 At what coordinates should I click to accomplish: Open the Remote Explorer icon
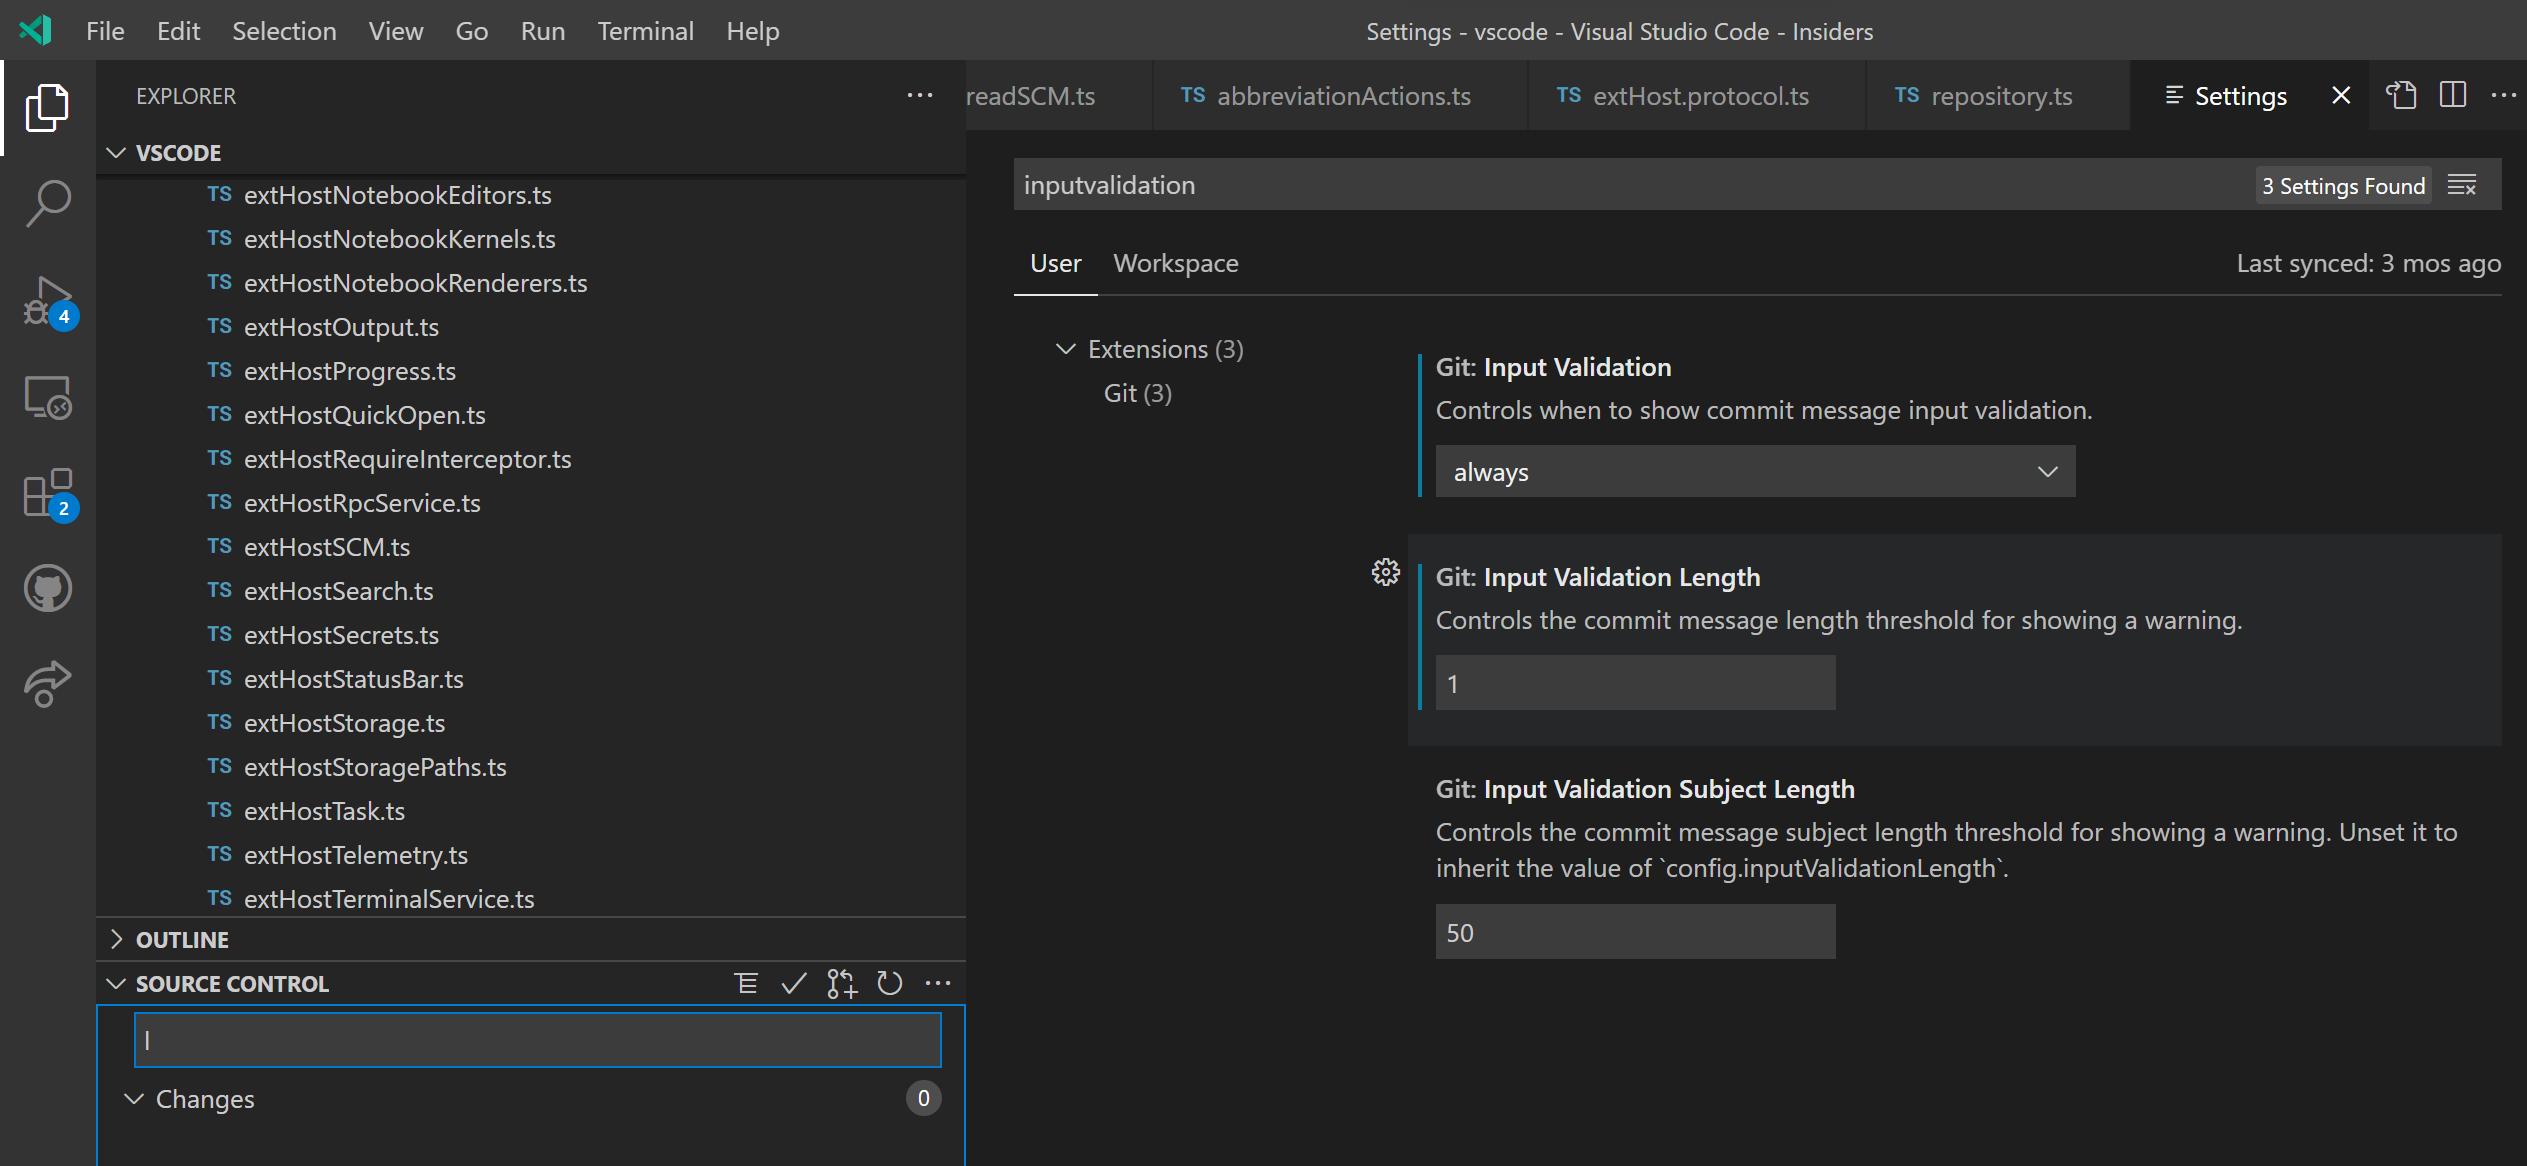point(47,397)
